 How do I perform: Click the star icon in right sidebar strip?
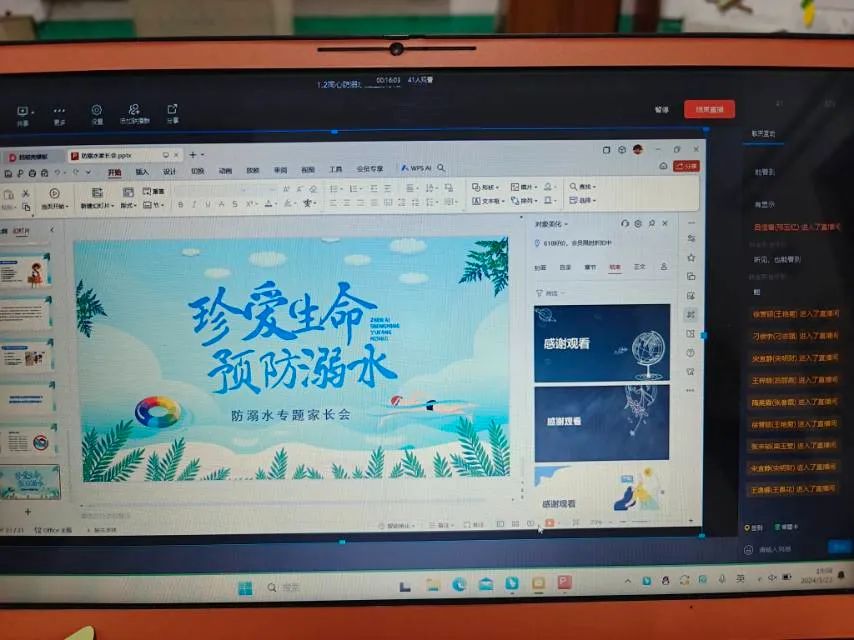pyautogui.click(x=691, y=258)
